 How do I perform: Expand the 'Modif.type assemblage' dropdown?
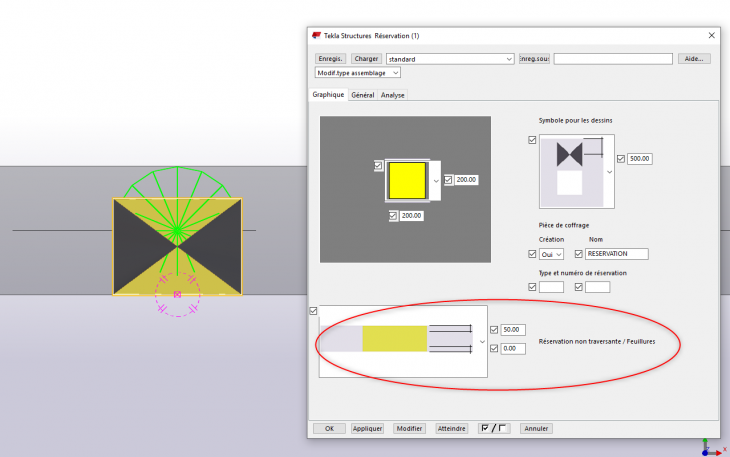pos(397,73)
